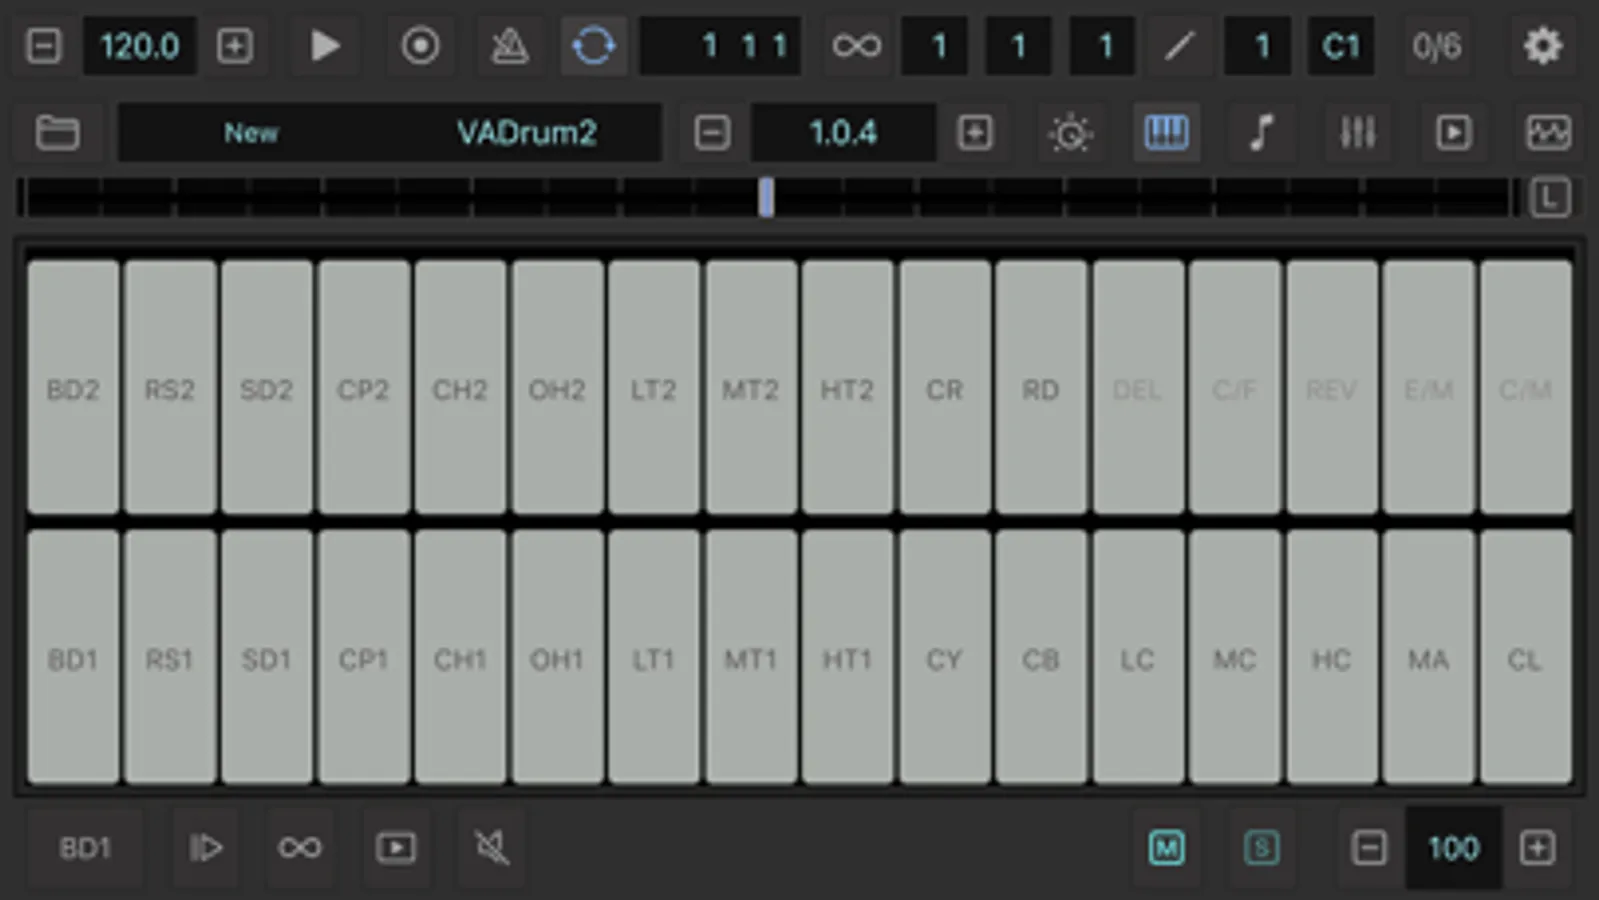This screenshot has width=1599, height=900.
Task: Toggle the loop cycle button
Action: coord(594,46)
